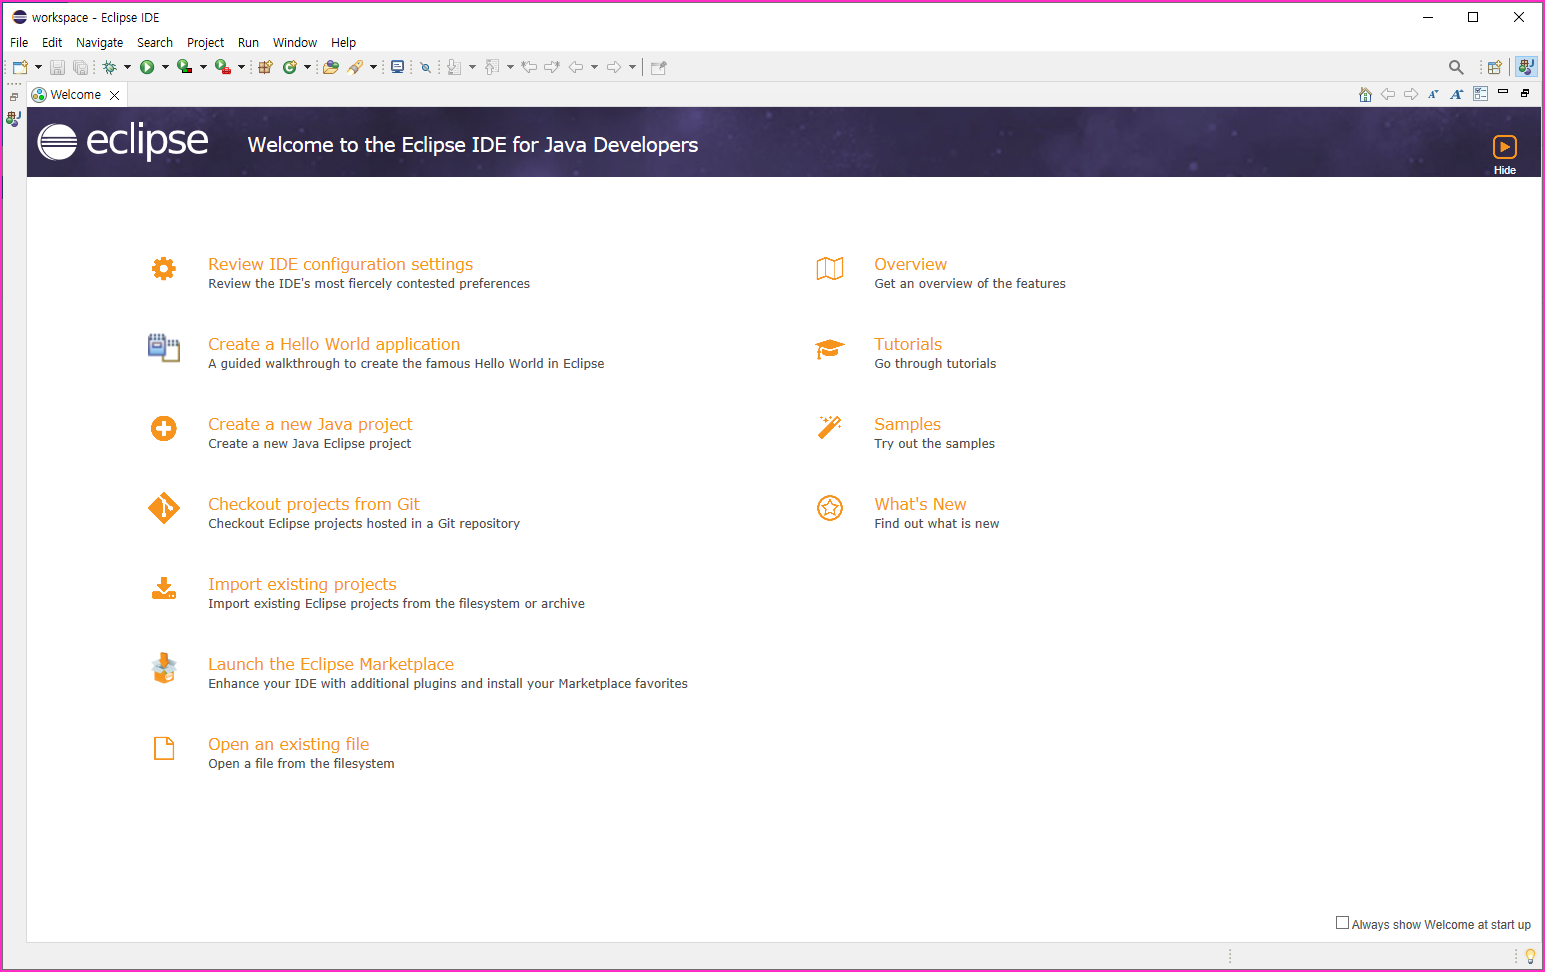Click the graduation cap Tutorials icon
The height and width of the screenshot is (972, 1545).
830,349
